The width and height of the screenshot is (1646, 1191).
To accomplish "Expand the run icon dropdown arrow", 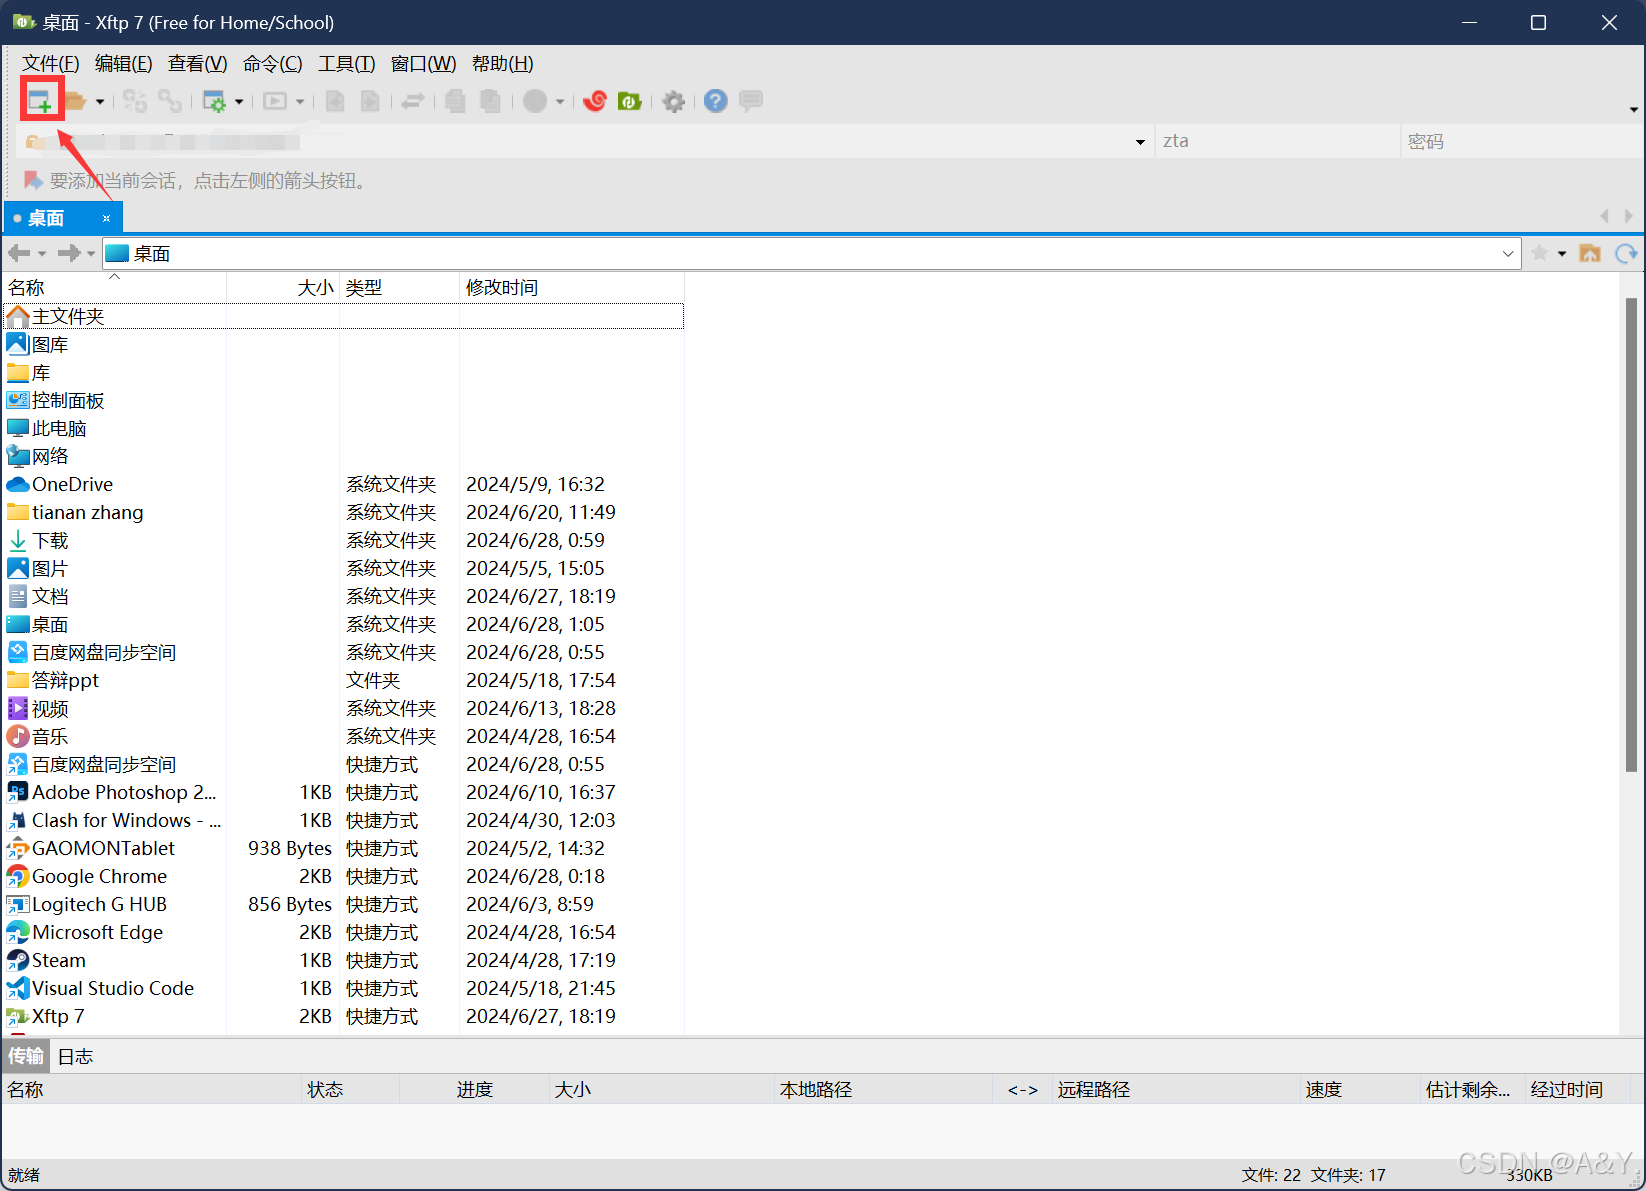I will tap(300, 102).
